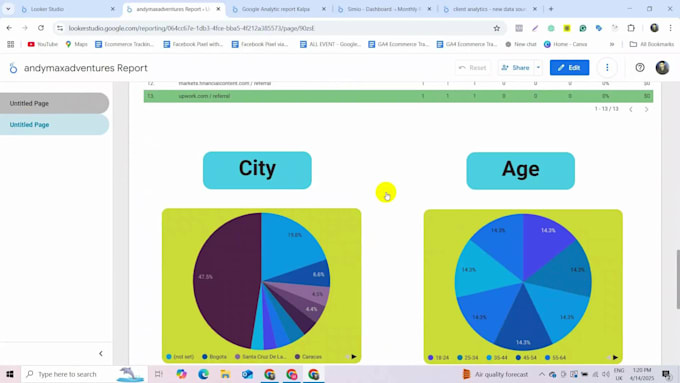
Task: Go to next table page arrow
Action: pos(646,109)
